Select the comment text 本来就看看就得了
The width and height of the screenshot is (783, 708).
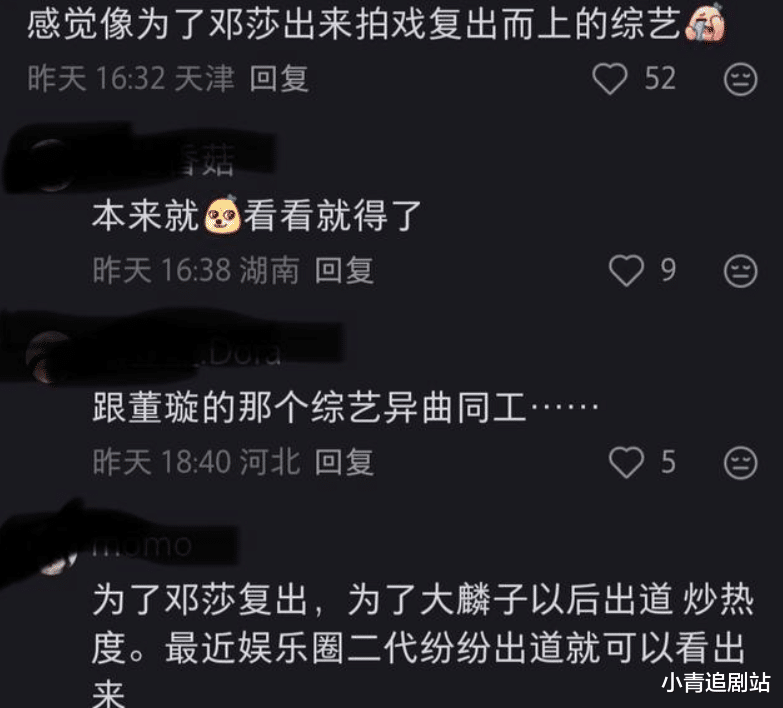[x=257, y=215]
